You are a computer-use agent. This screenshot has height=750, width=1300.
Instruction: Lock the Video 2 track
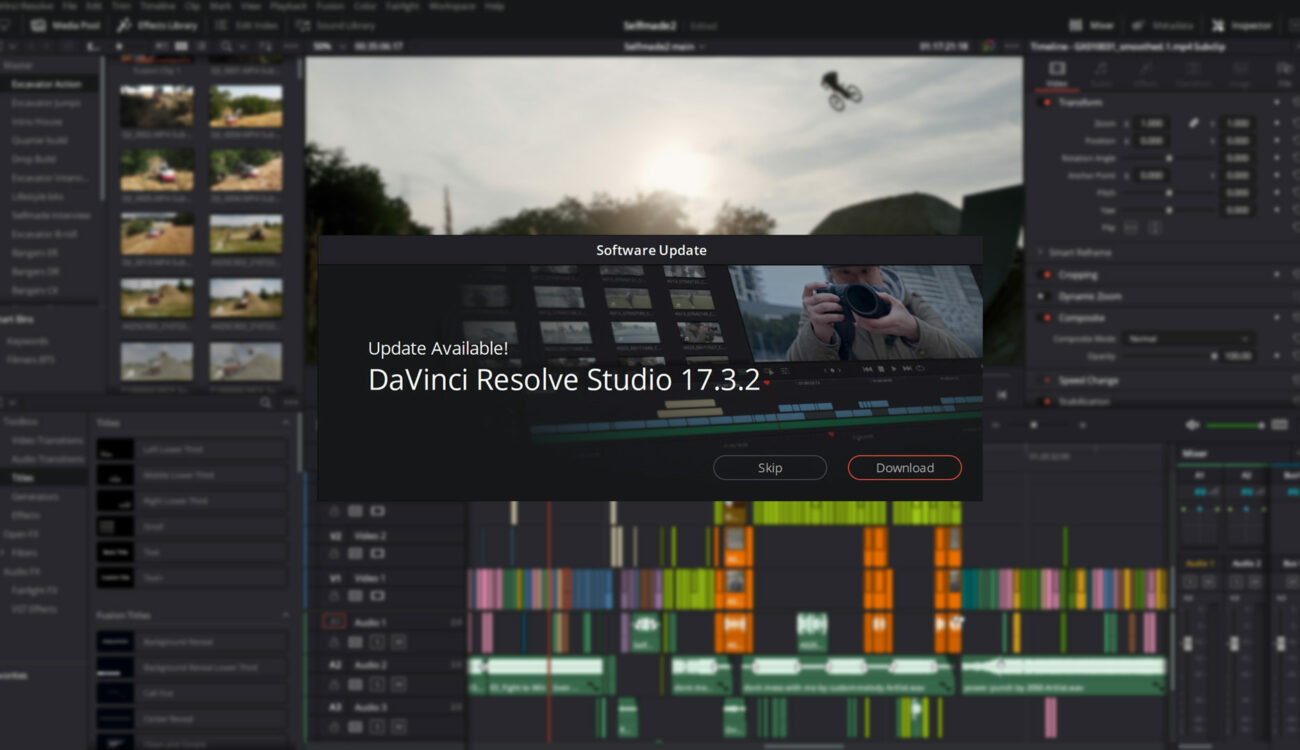(x=334, y=553)
